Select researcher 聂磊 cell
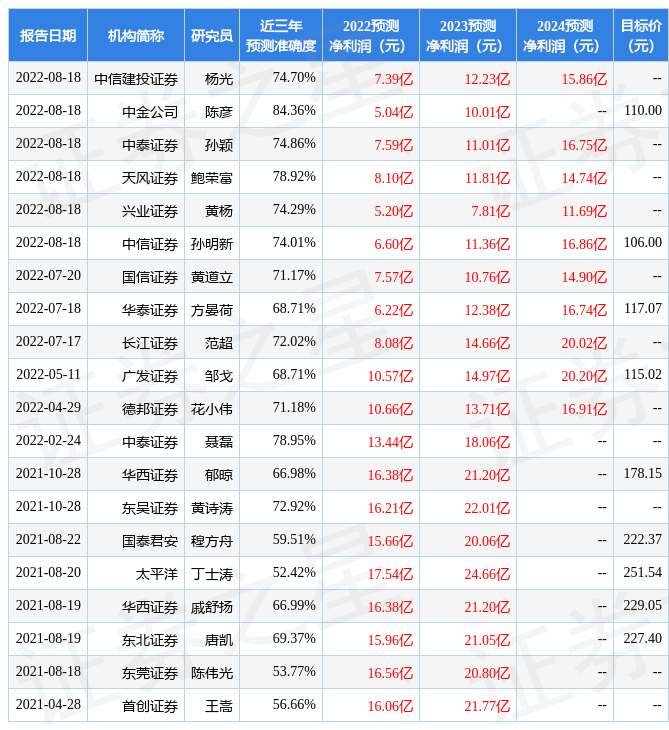This screenshot has height=730, width=669. click(x=212, y=442)
